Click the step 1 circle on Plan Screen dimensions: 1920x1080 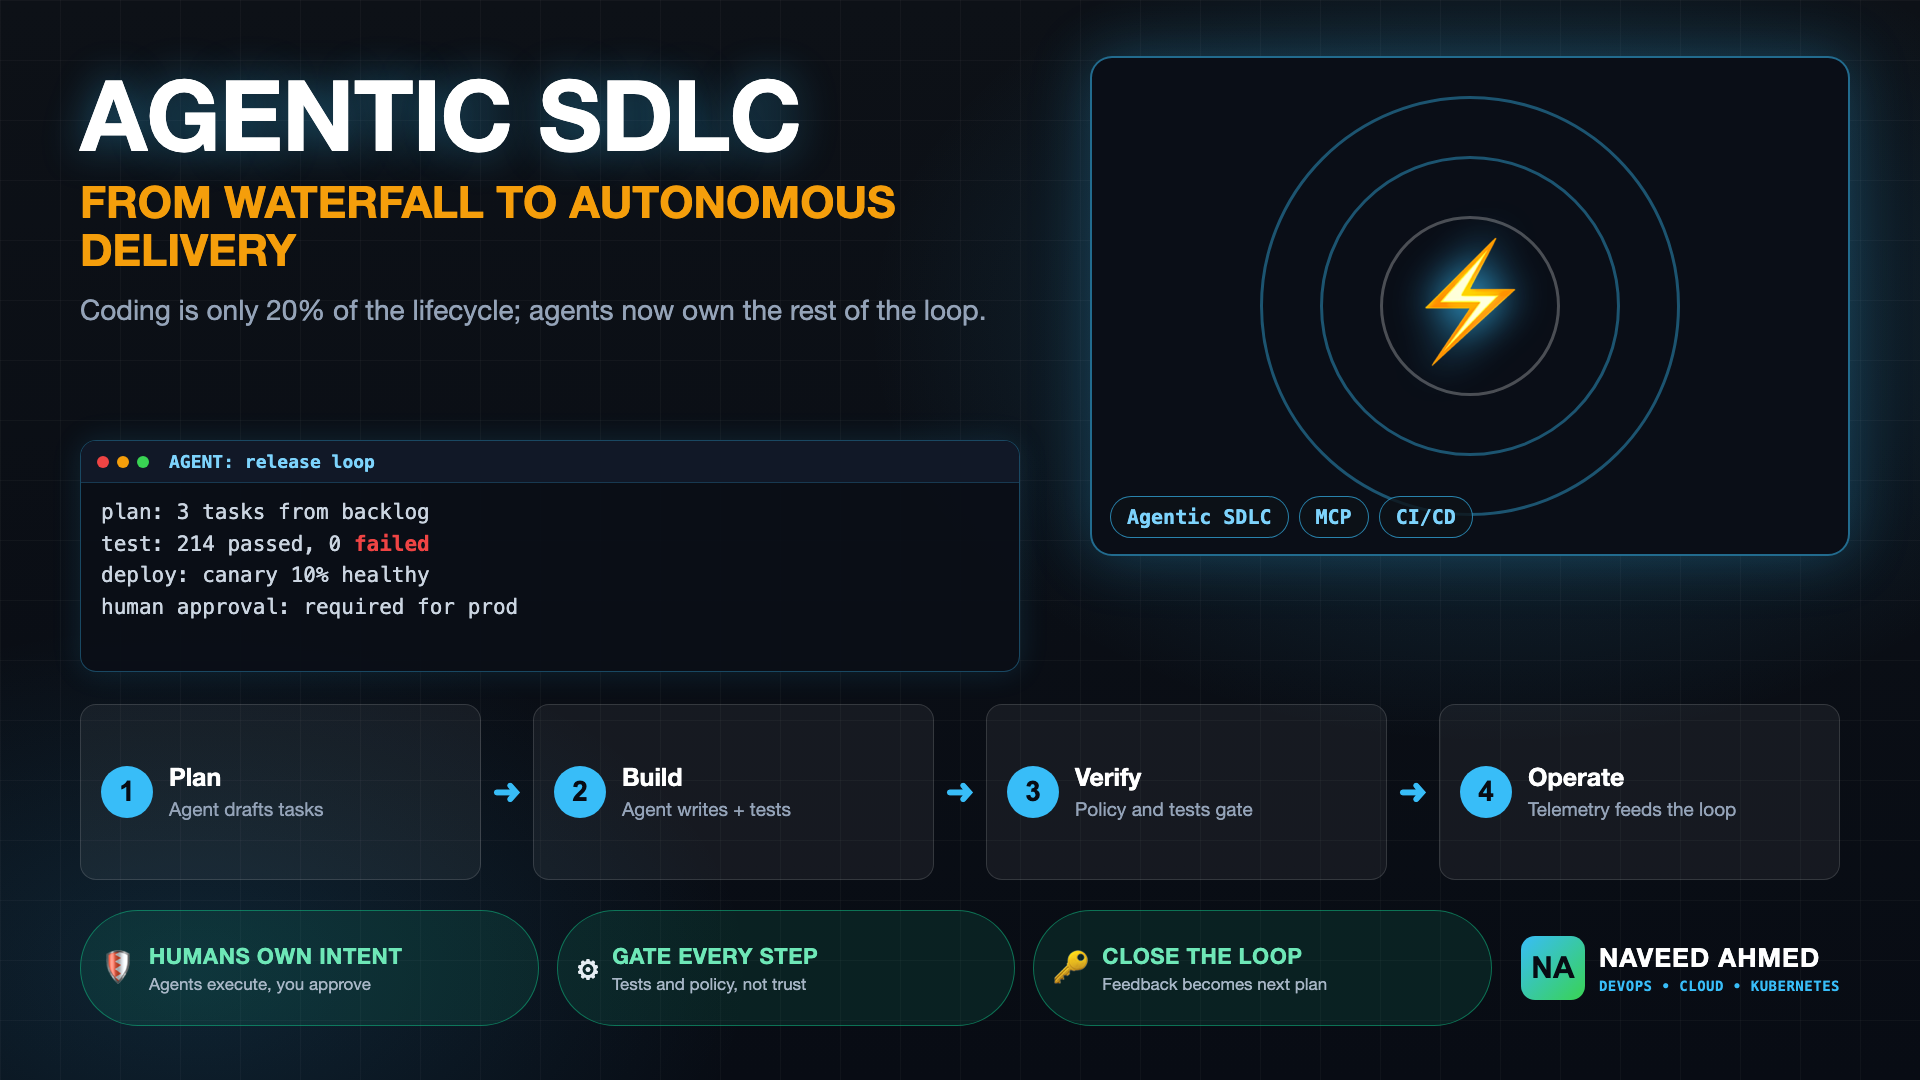pyautogui.click(x=127, y=792)
